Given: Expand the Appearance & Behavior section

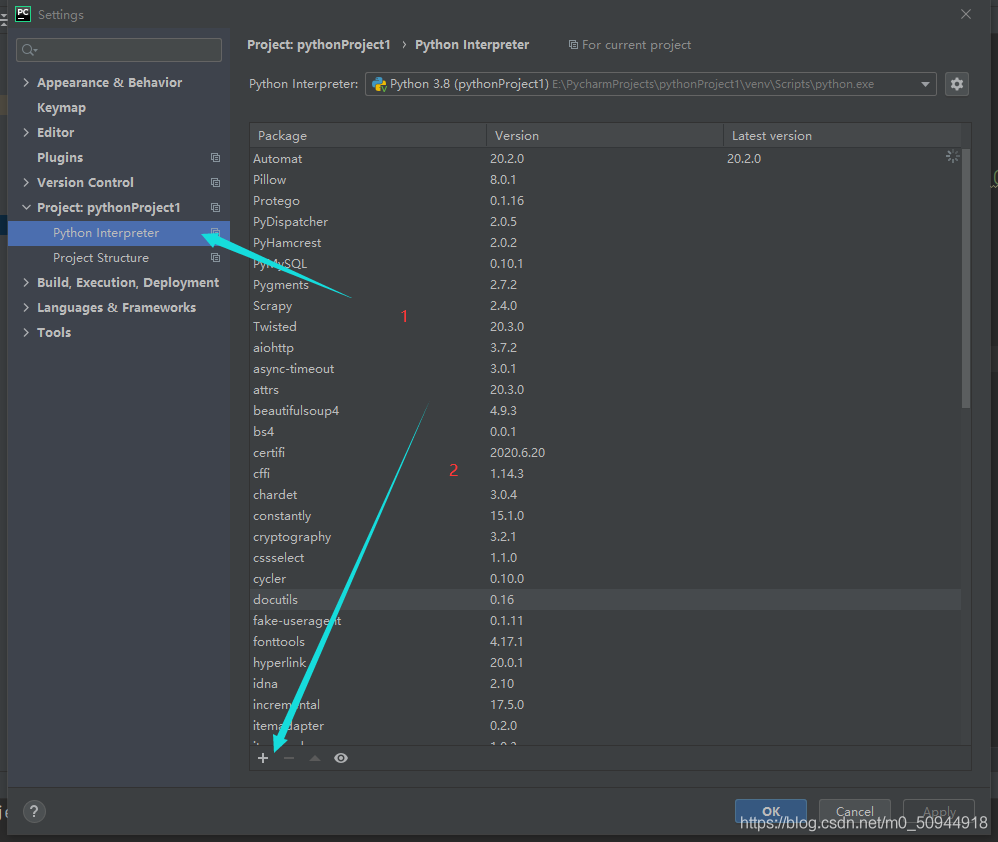Looking at the screenshot, I should (26, 83).
